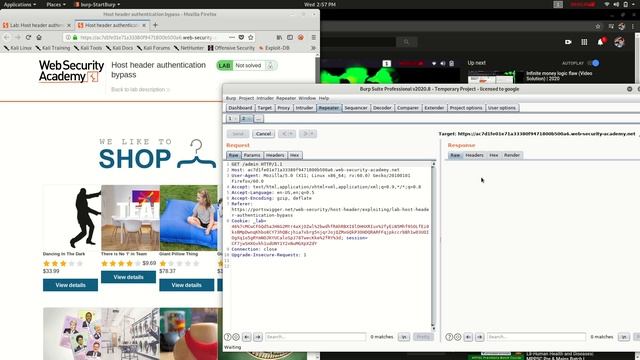This screenshot has width=640, height=360.
Task: Switch request view to Params tab
Action: (252, 155)
